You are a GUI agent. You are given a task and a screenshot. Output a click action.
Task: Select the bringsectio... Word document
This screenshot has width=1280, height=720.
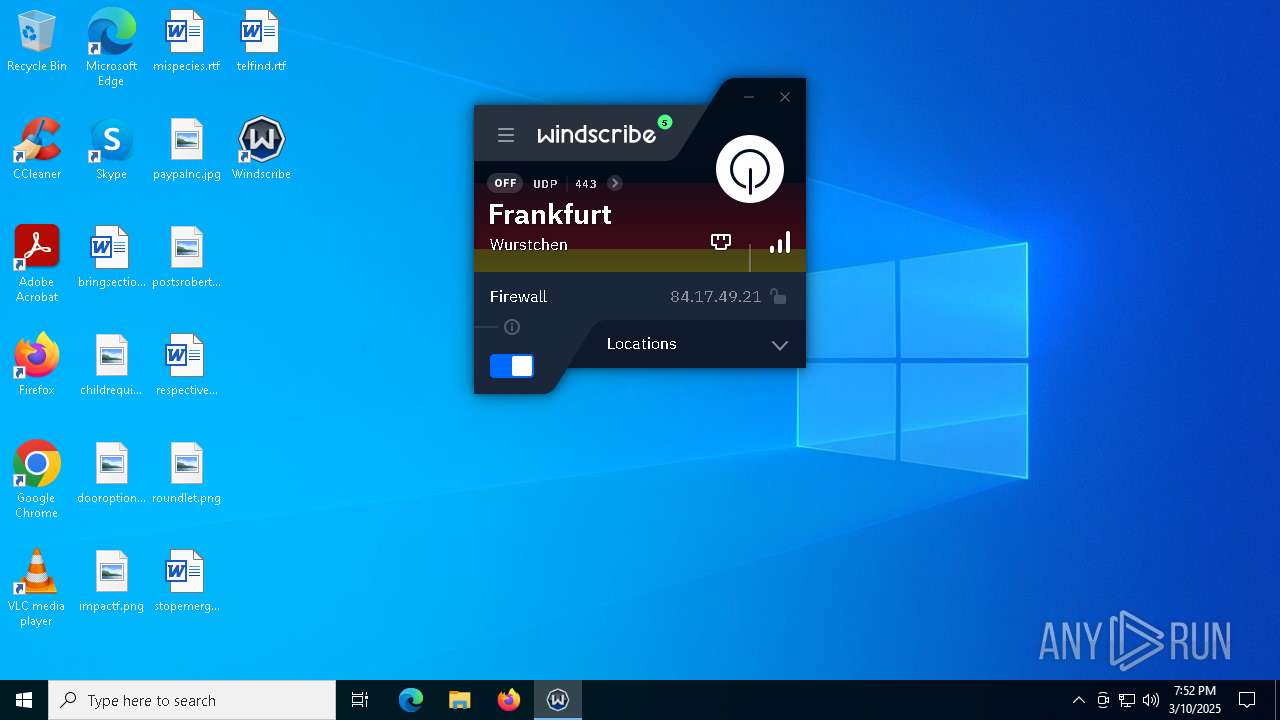111,258
